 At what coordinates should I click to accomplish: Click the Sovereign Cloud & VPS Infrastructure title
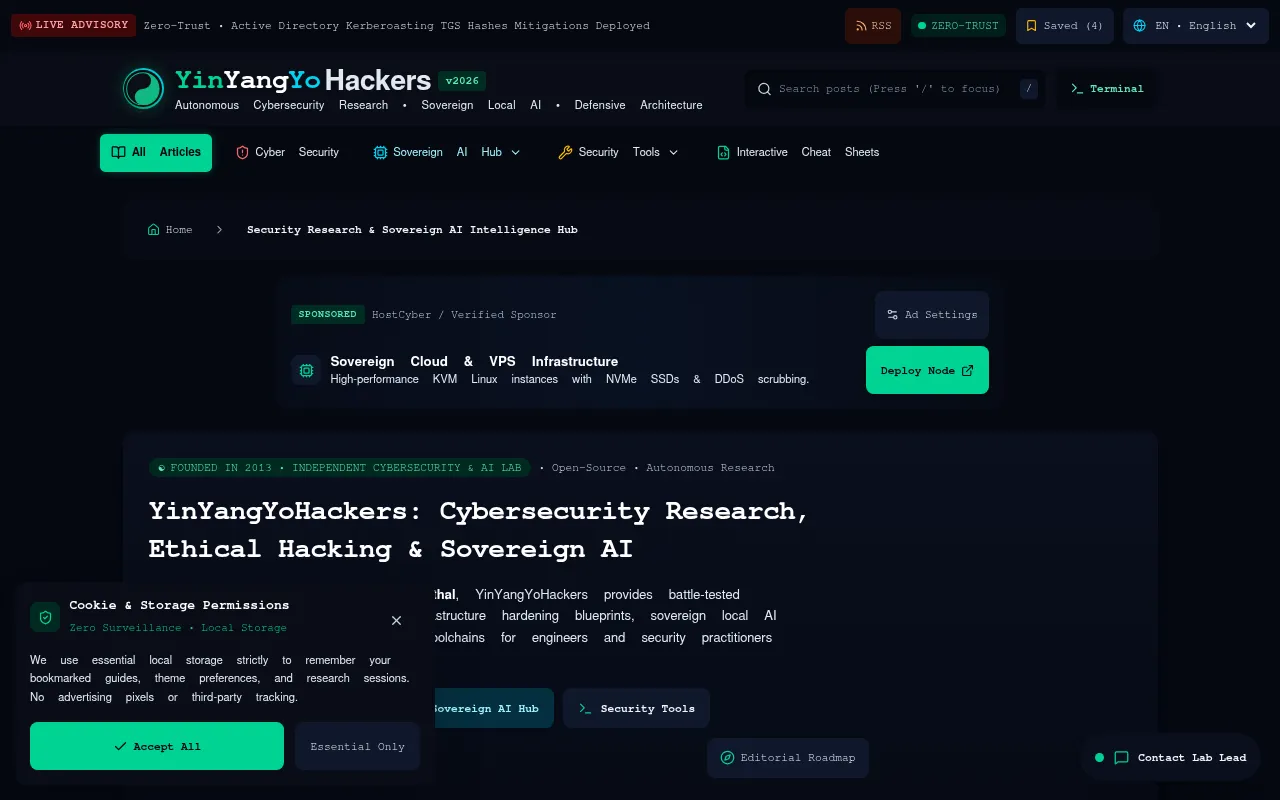tap(474, 361)
